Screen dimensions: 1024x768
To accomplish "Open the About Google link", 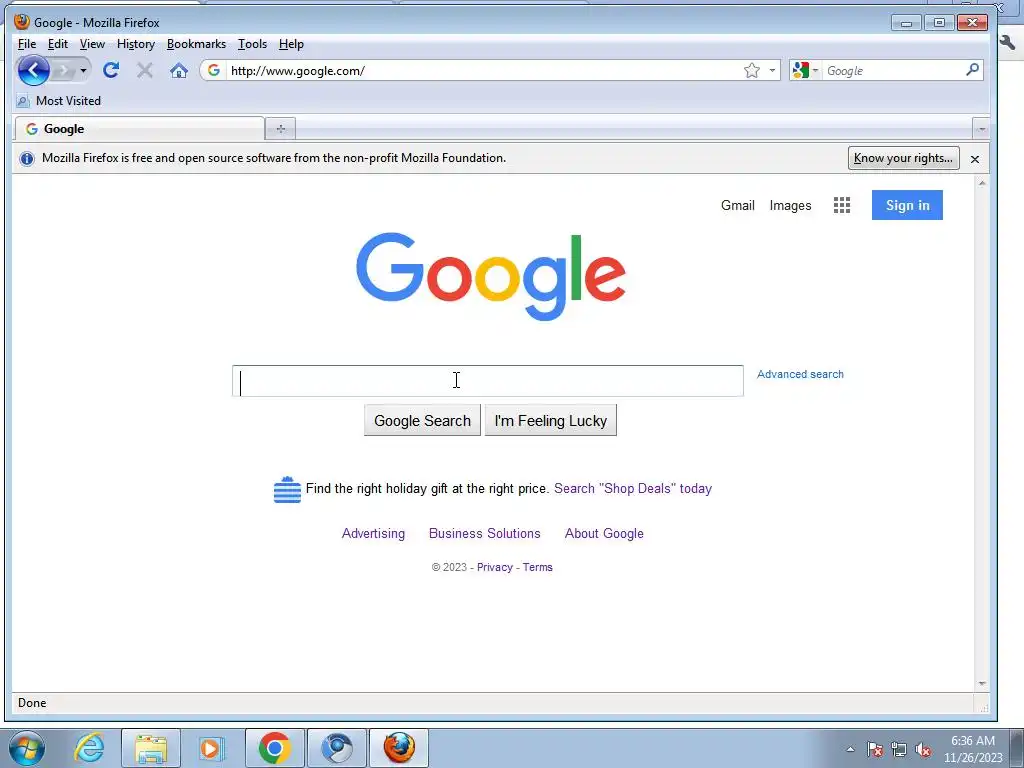I will coord(604,534).
